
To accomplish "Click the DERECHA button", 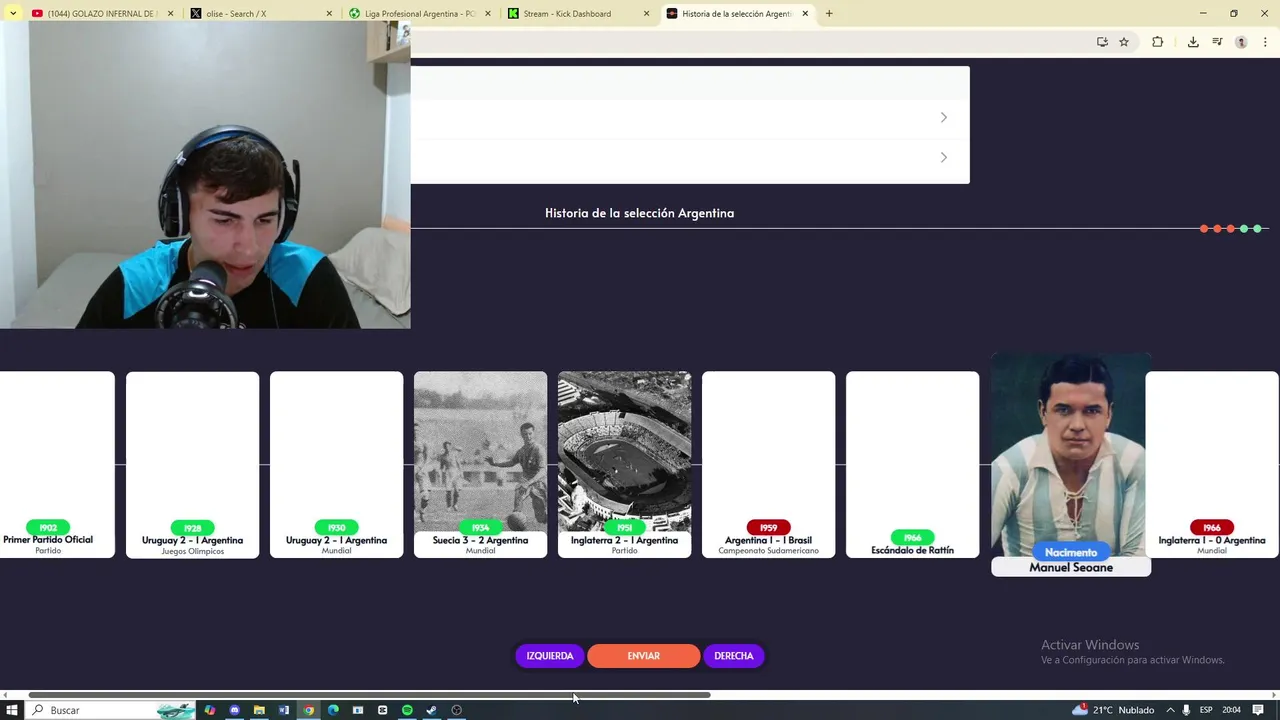I will (733, 656).
